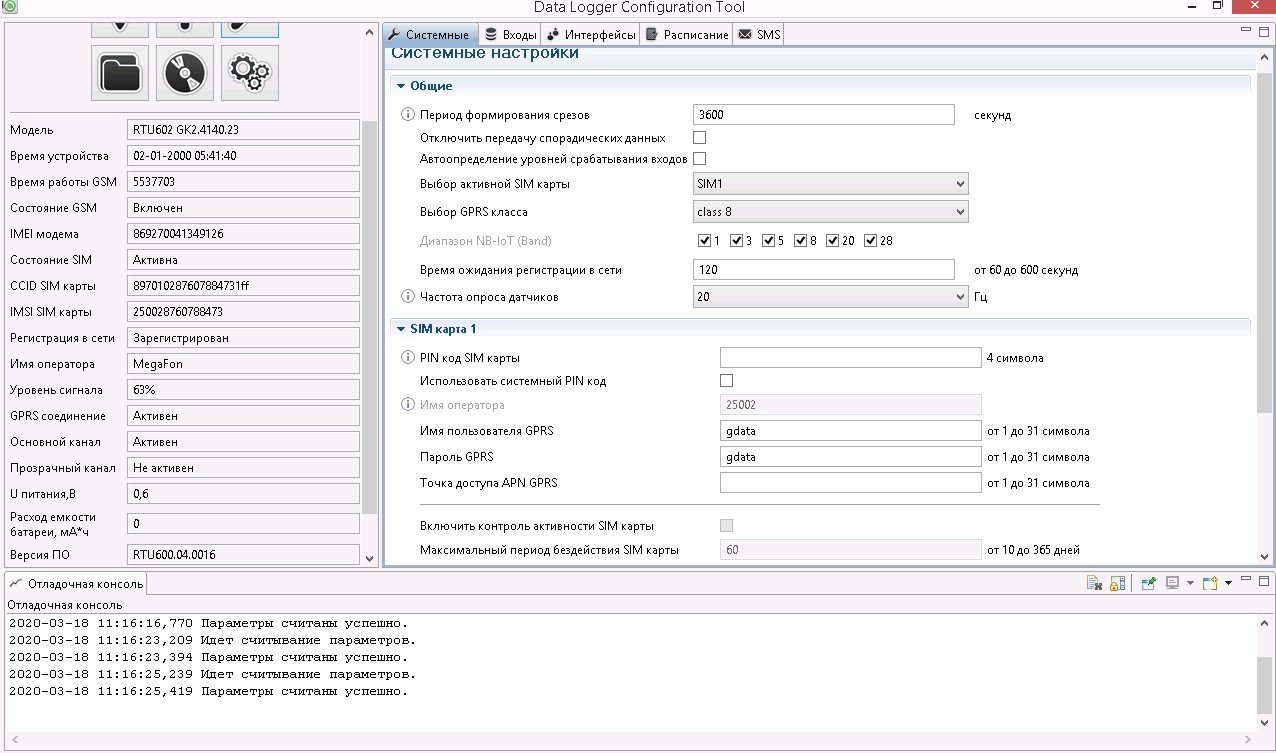1276x753 pixels.
Task: Toggle Отключить передачу спорадических данных checkbox
Action: point(700,138)
